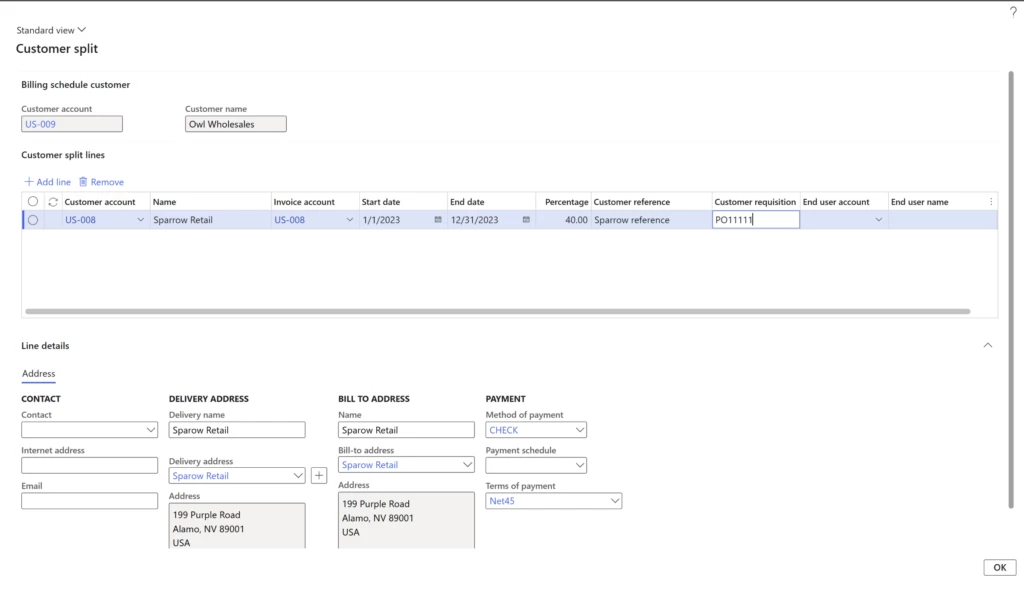Collapse the Line details section
Viewport: 1024px width, 591px height.
(986, 345)
